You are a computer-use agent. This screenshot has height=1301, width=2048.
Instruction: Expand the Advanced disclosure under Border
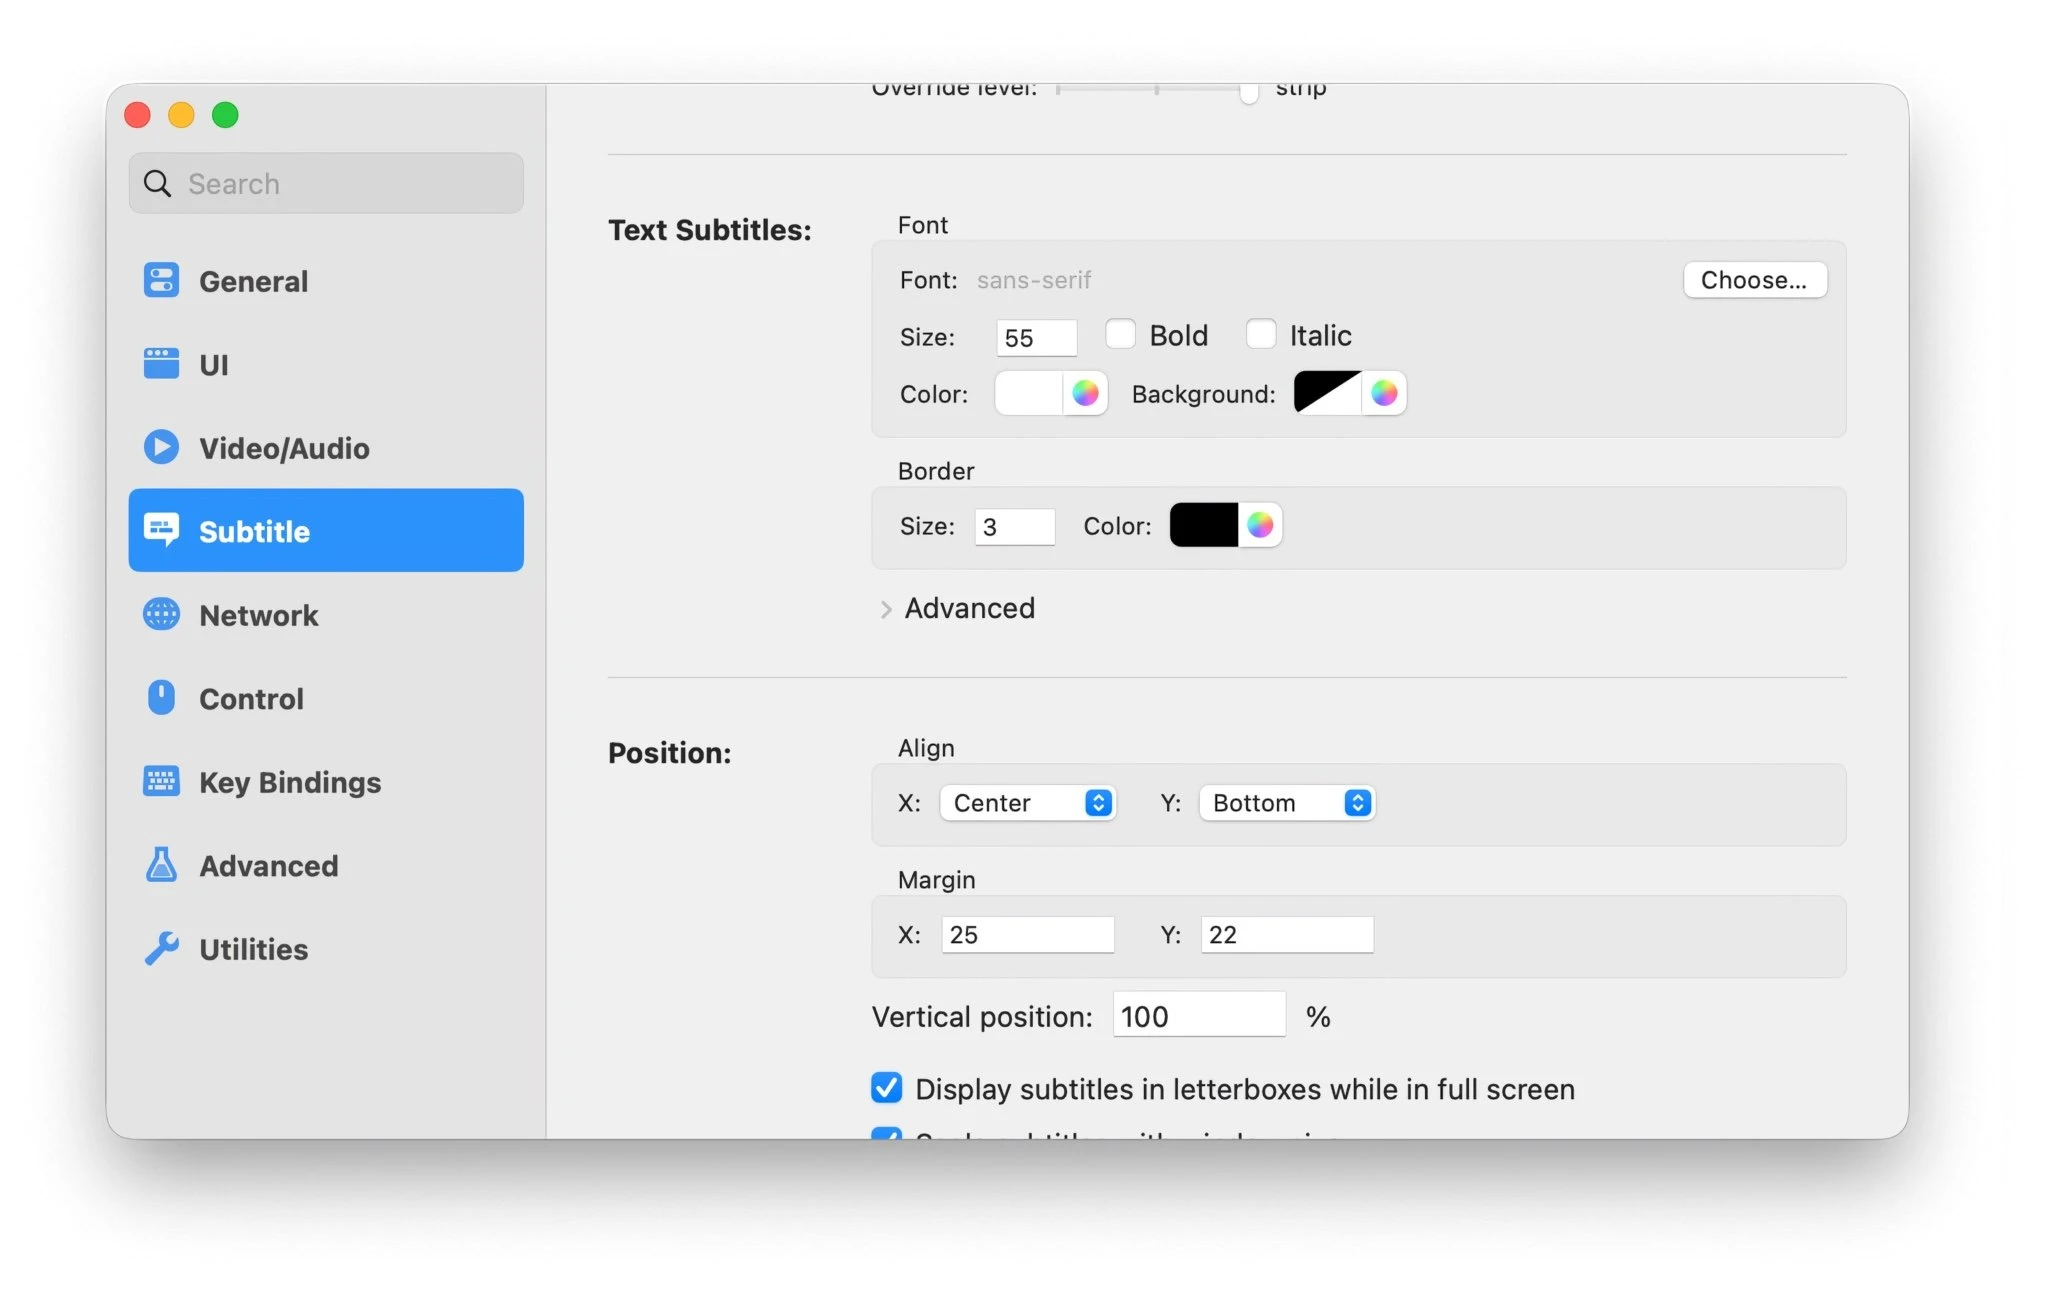click(886, 609)
